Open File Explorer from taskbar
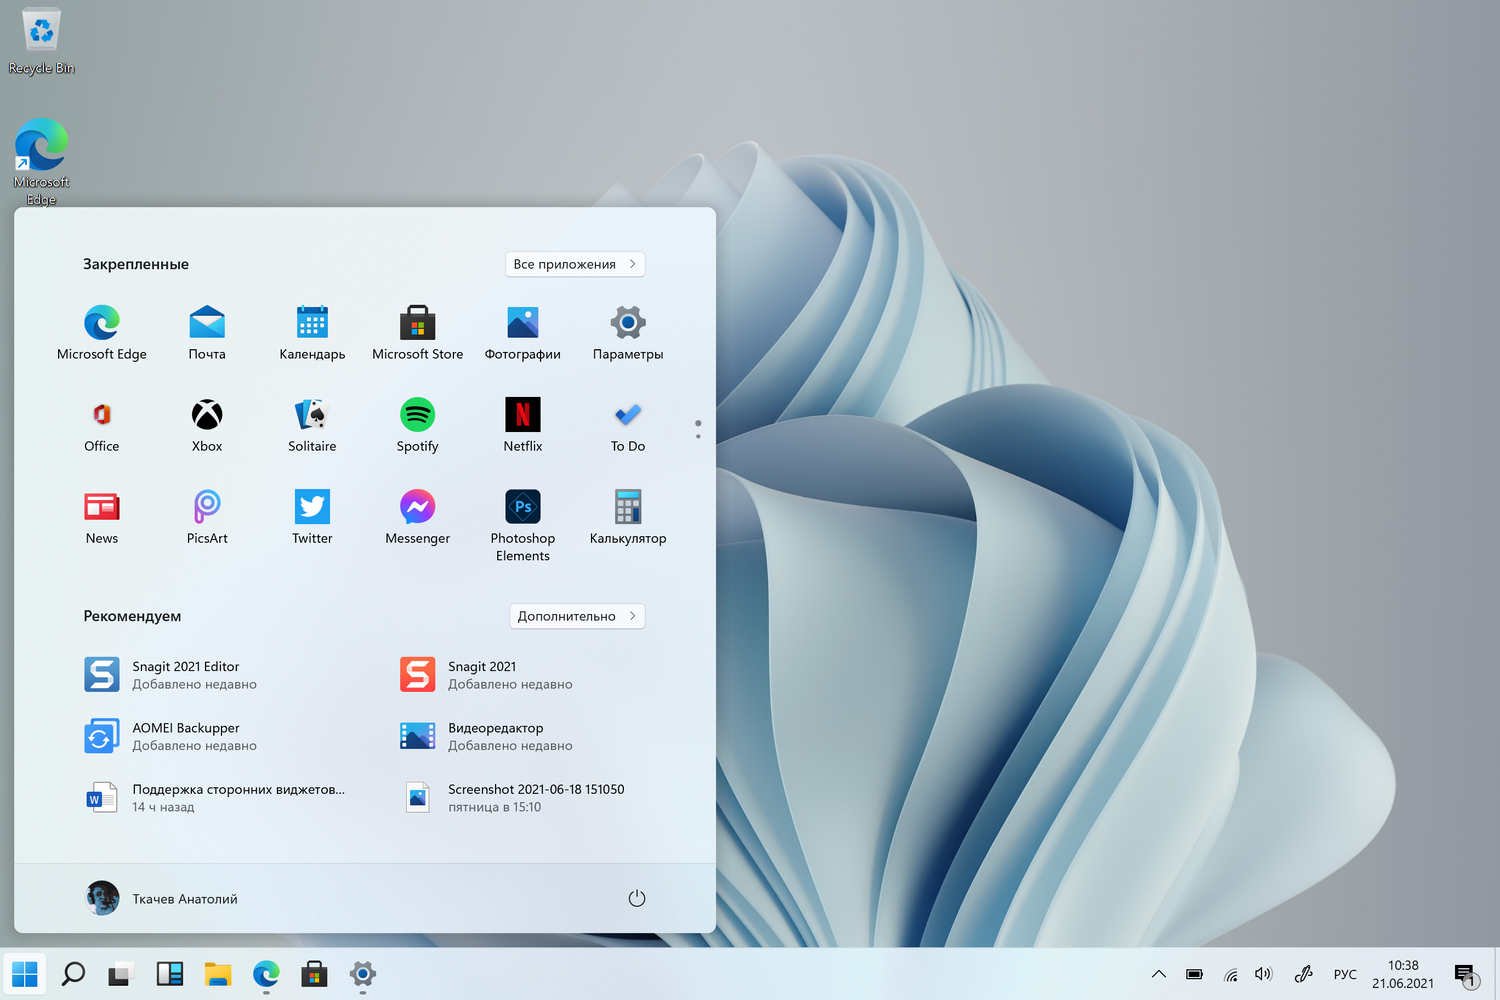Image resolution: width=1500 pixels, height=1000 pixels. point(217,973)
